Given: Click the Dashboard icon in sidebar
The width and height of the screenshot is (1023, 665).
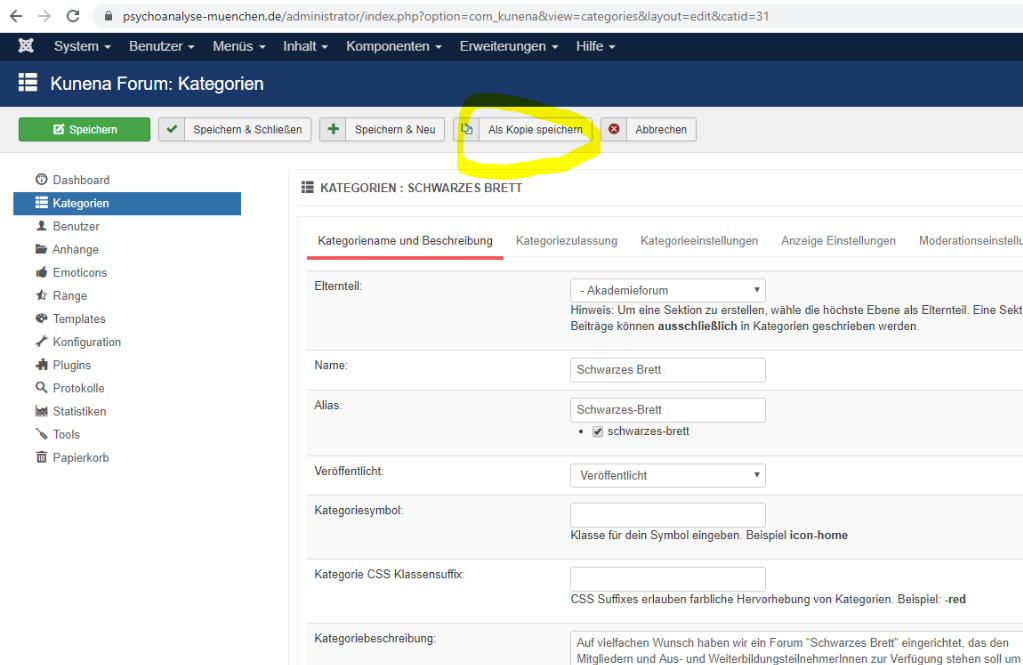Looking at the screenshot, I should point(41,180).
